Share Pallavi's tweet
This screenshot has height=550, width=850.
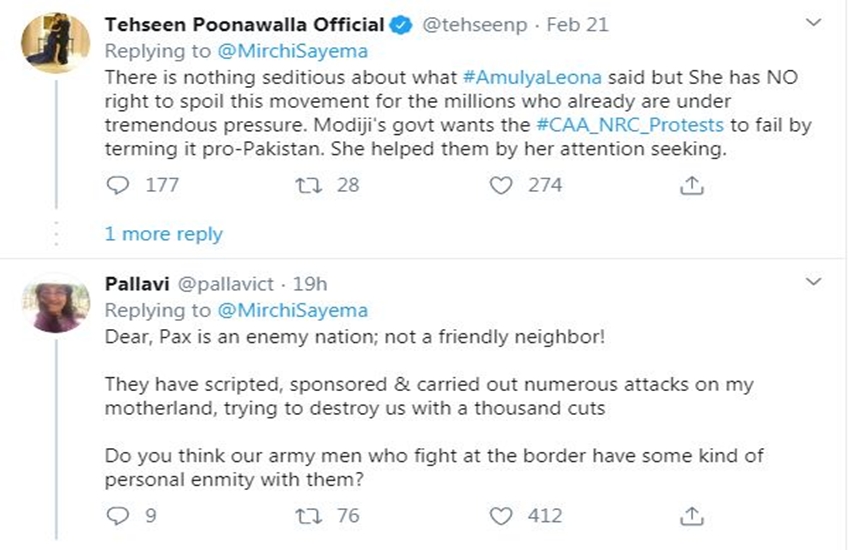point(690,517)
